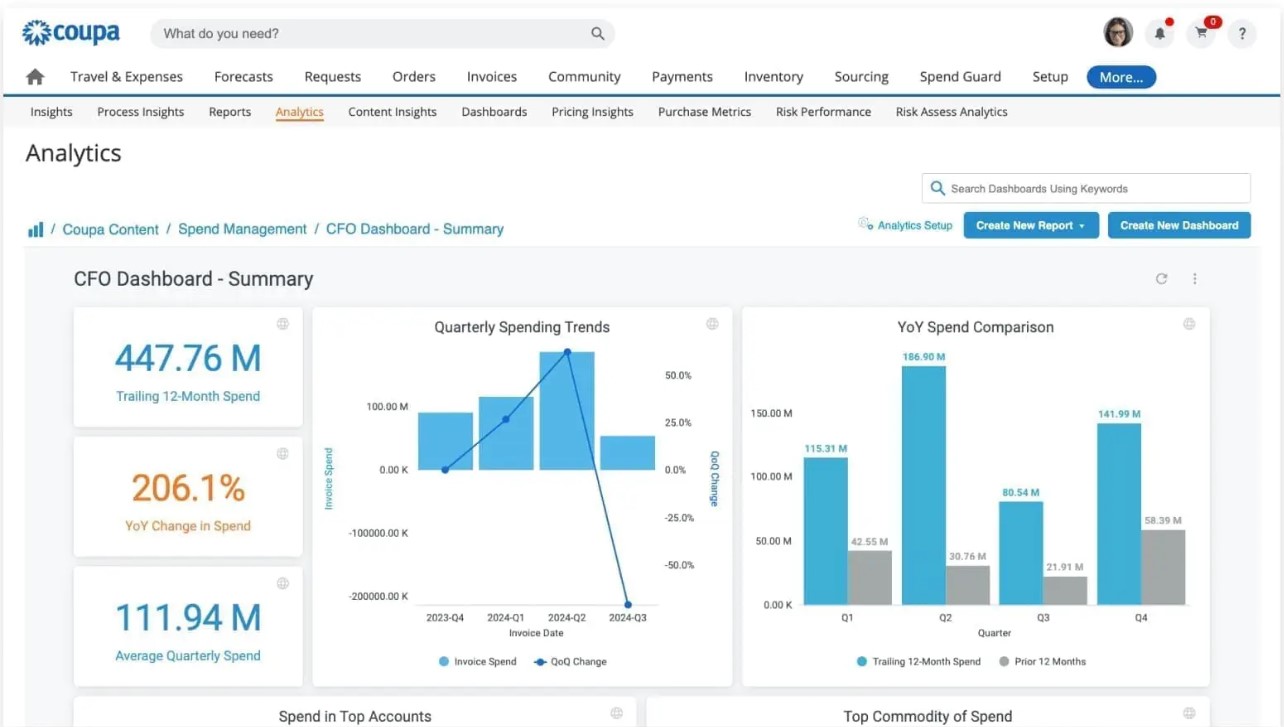Click the globe icon on Quarterly Spending Trends chart
This screenshot has height=727, width=1284.
(711, 323)
